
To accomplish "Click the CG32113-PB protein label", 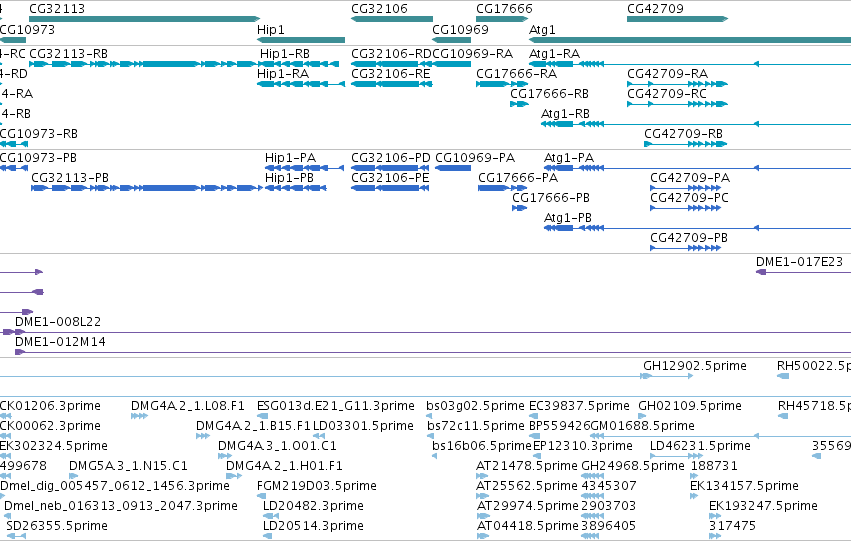I will 70,178.
